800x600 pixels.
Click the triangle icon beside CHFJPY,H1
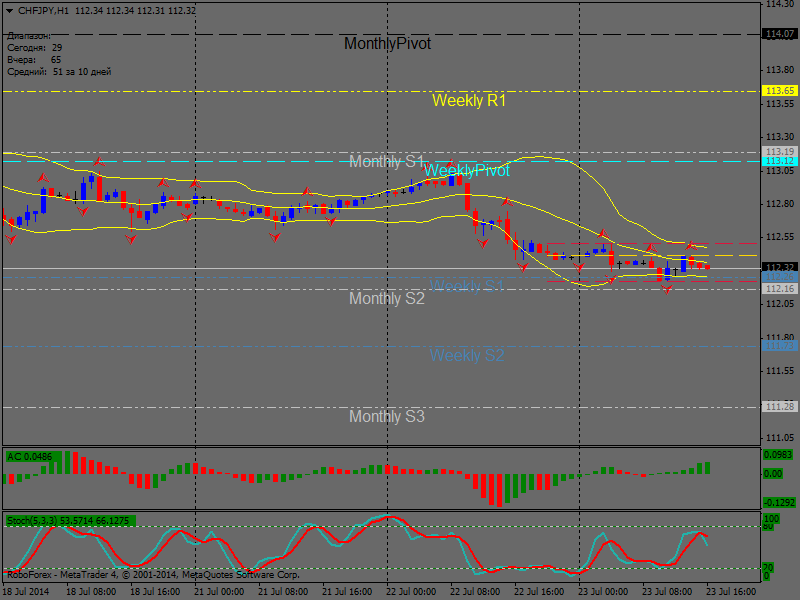point(9,10)
